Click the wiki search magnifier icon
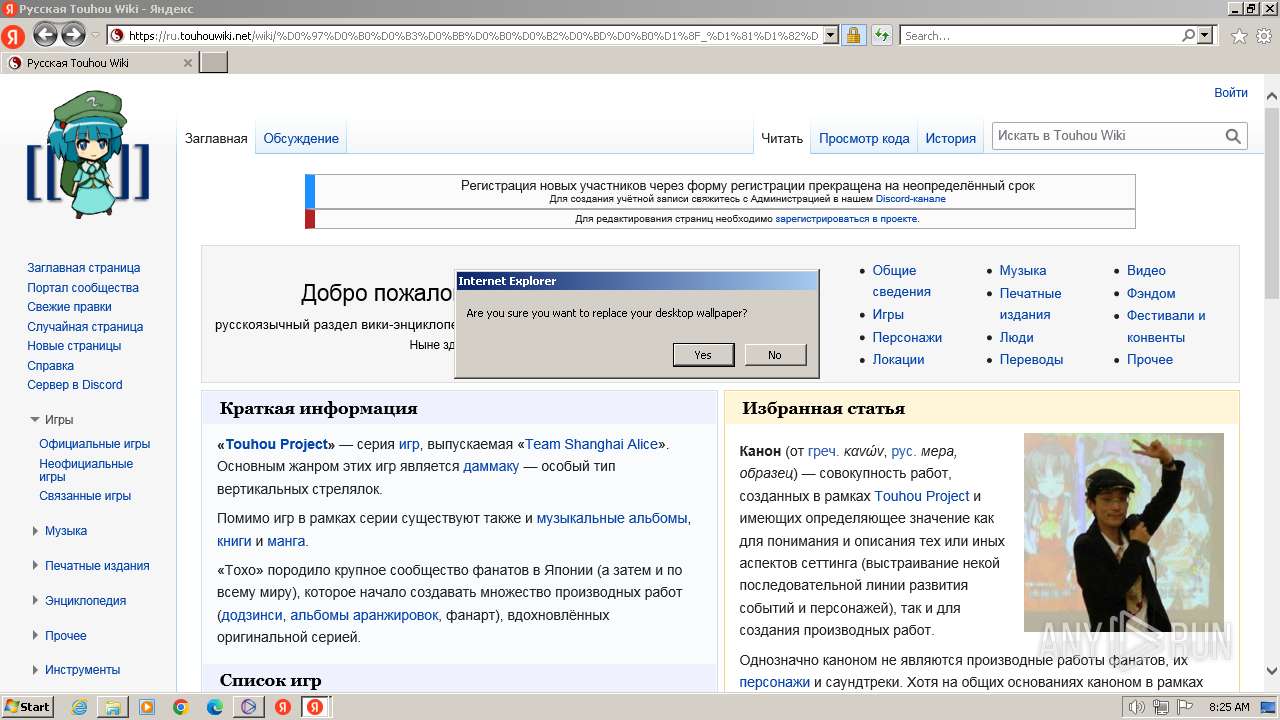The image size is (1280, 720). click(1233, 136)
